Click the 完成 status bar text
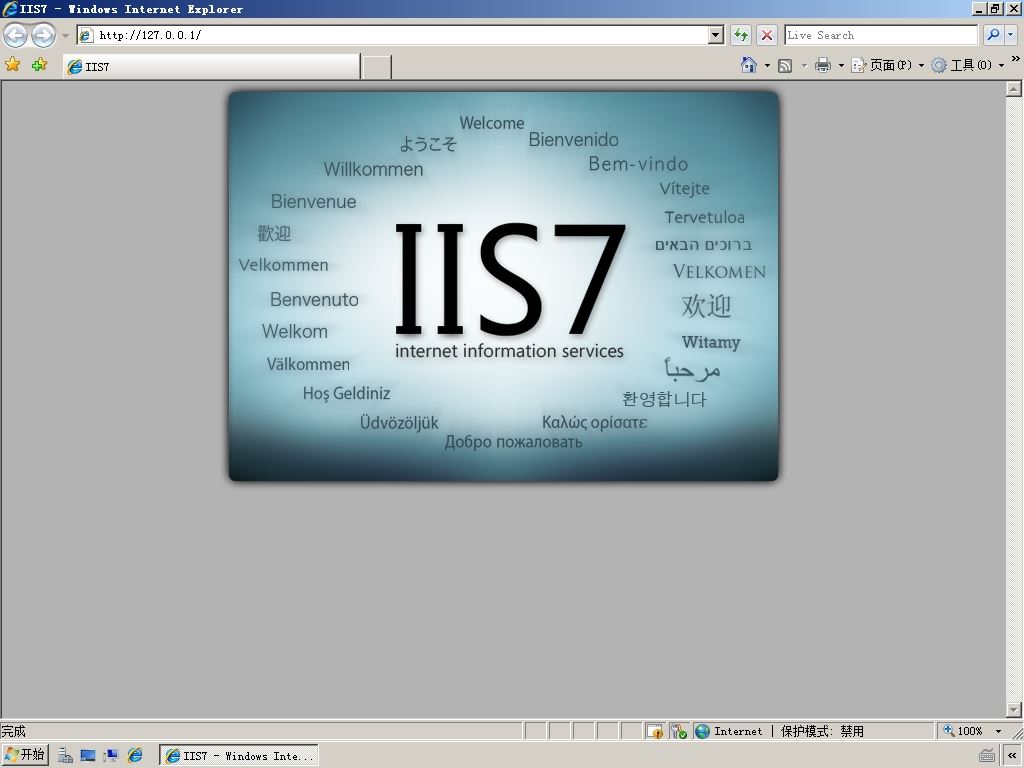 pyautogui.click(x=13, y=731)
